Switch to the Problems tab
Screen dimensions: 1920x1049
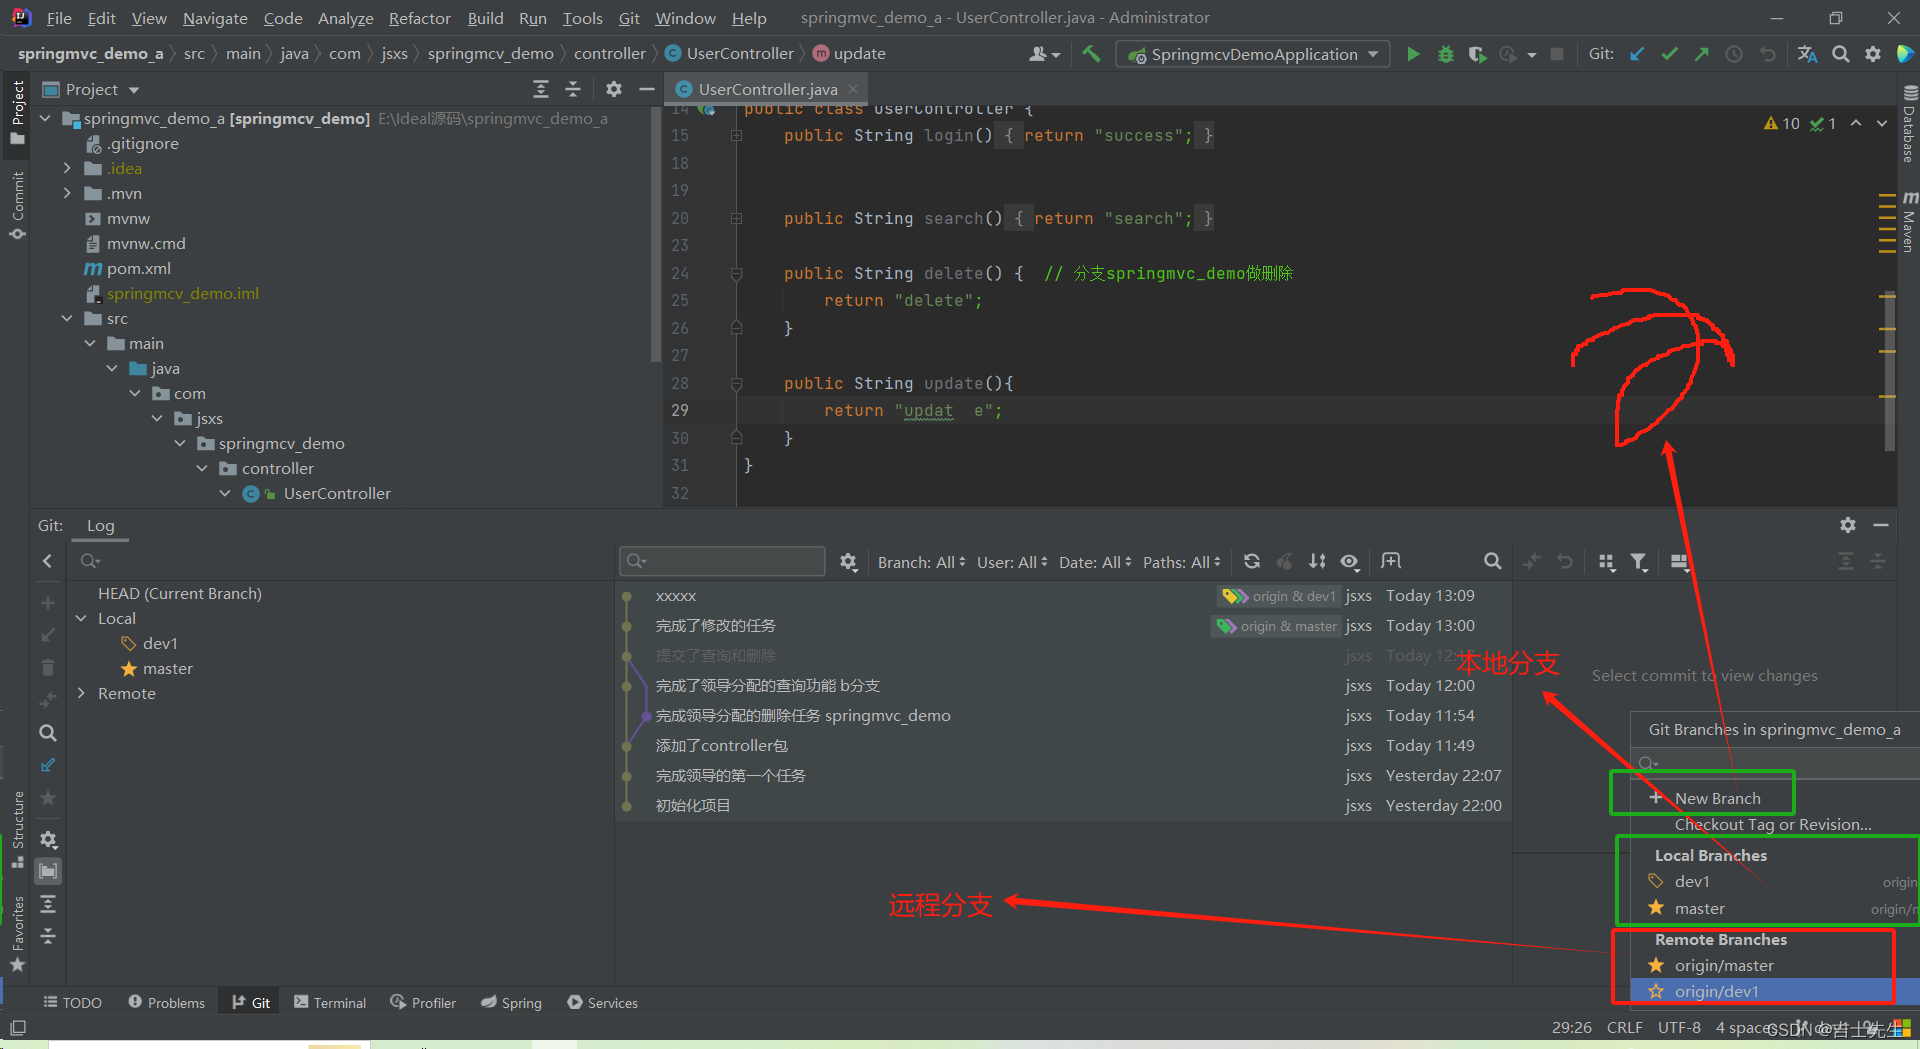pyautogui.click(x=166, y=1002)
